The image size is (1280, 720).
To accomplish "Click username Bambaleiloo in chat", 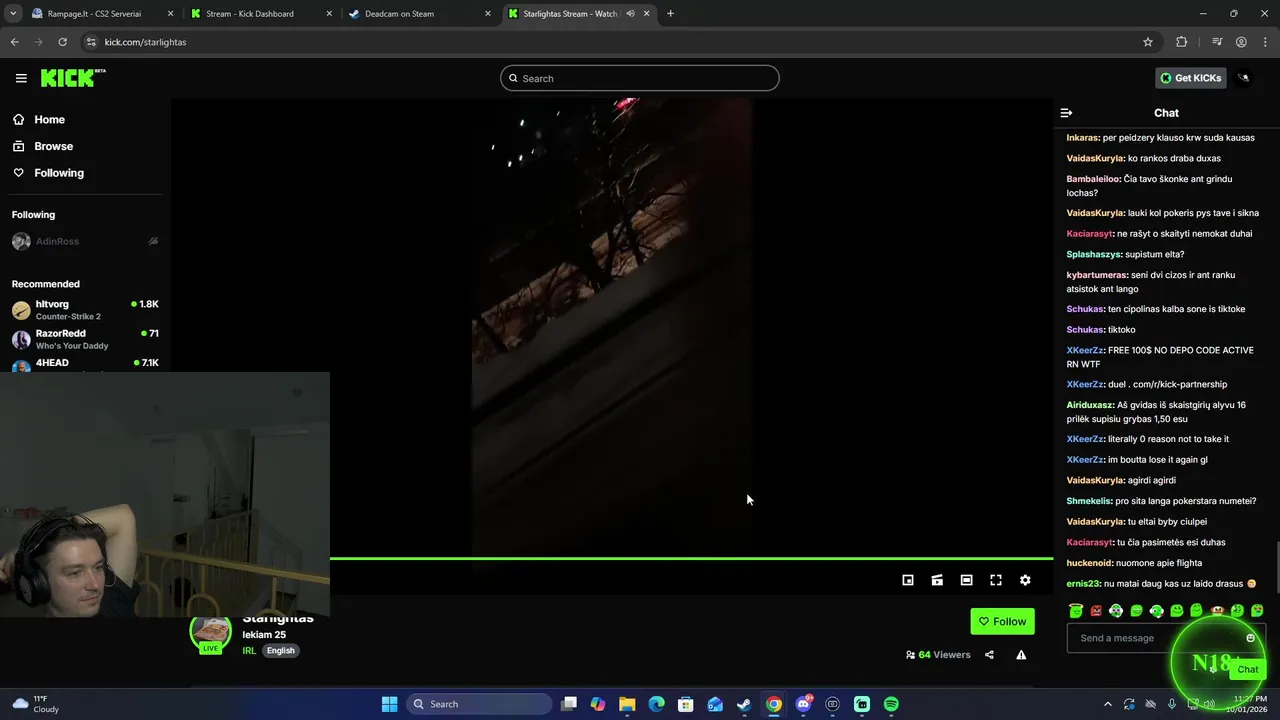I will click(1093, 179).
